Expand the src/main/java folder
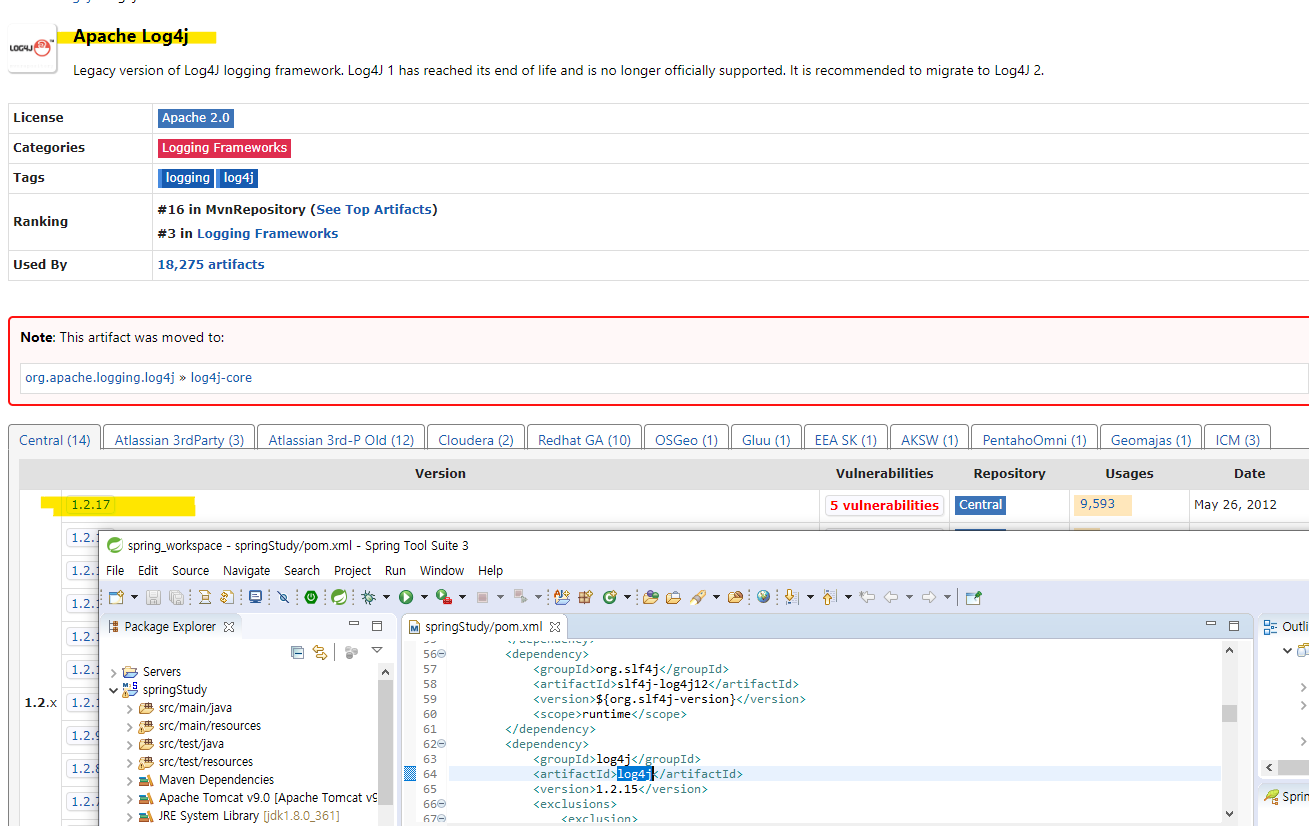This screenshot has width=1309, height=826. (129, 708)
